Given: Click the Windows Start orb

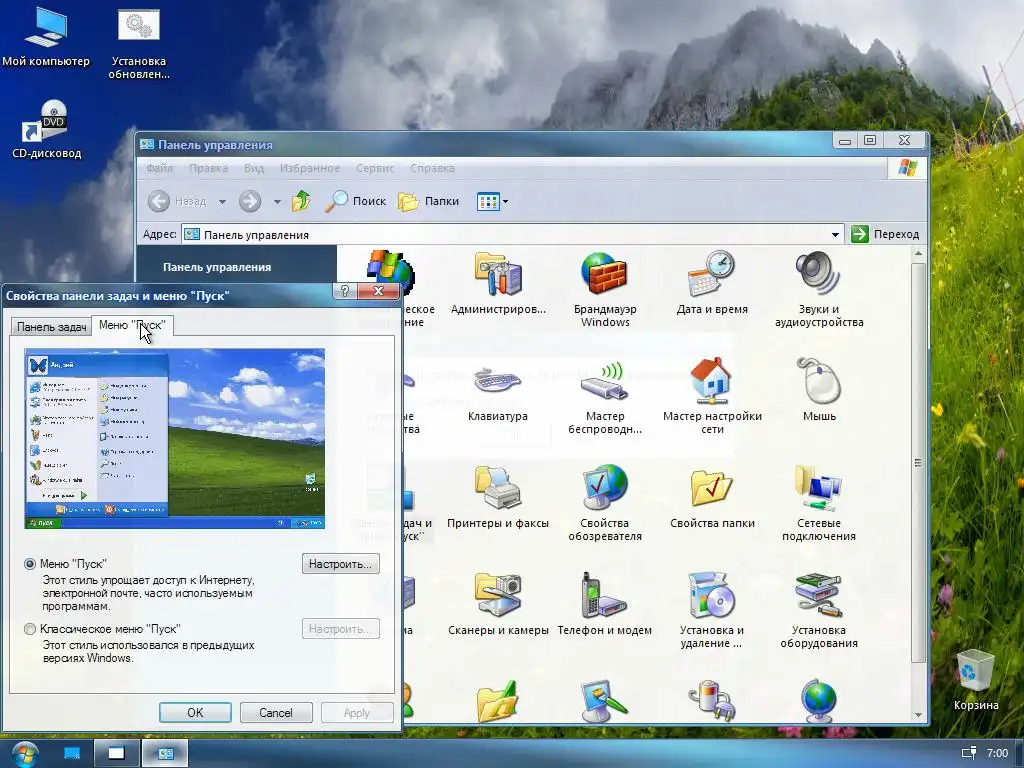Looking at the screenshot, I should click(24, 754).
